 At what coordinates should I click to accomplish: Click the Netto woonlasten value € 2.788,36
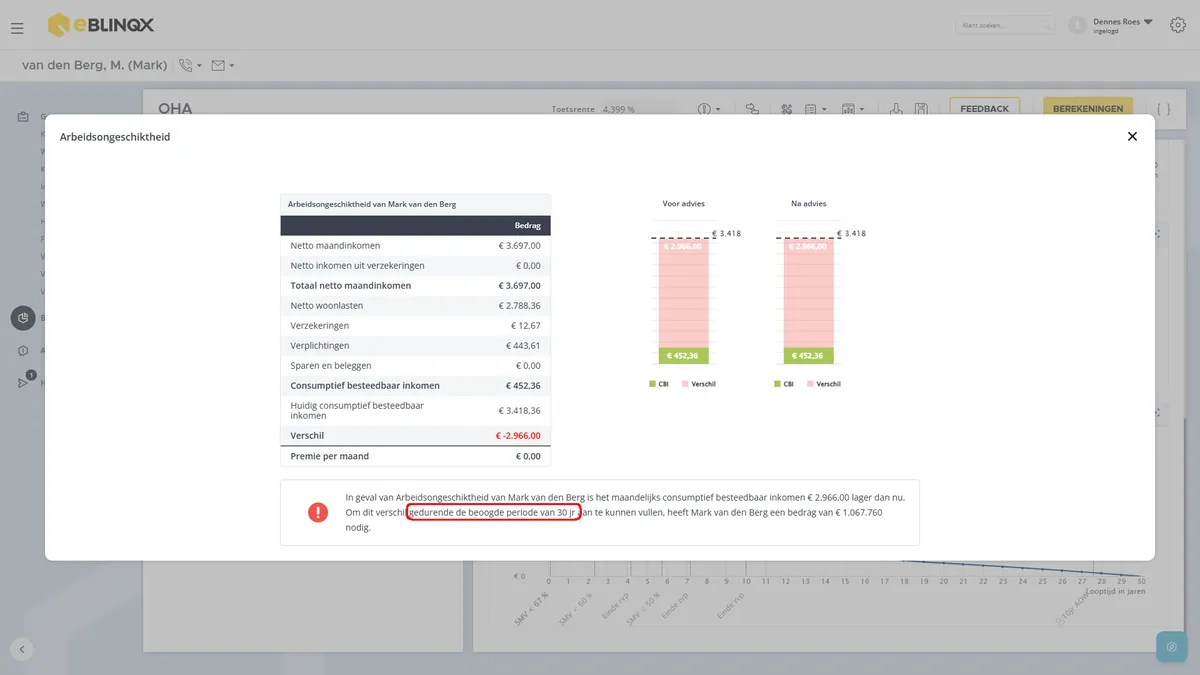point(520,306)
